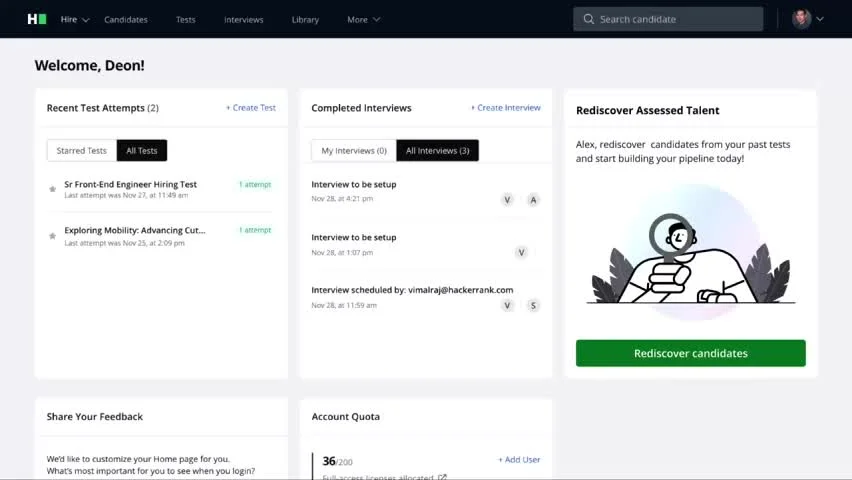Open Sr Front-End Engineer Hiring Test
This screenshot has height=480, width=852.
tap(130, 184)
